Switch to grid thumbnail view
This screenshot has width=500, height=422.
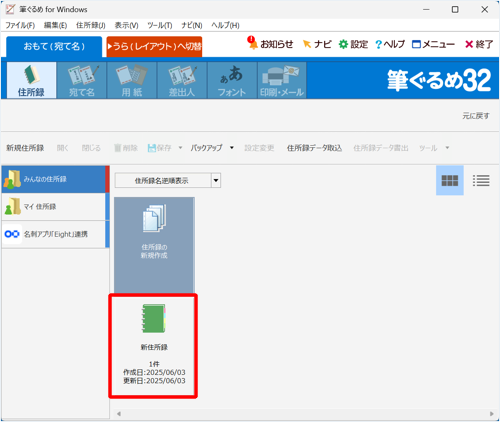click(x=450, y=180)
